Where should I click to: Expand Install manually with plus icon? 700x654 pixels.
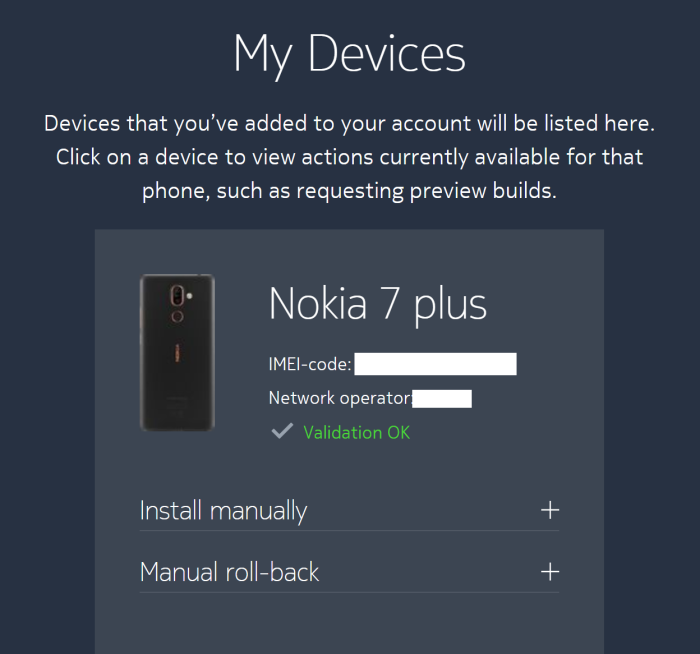(549, 510)
